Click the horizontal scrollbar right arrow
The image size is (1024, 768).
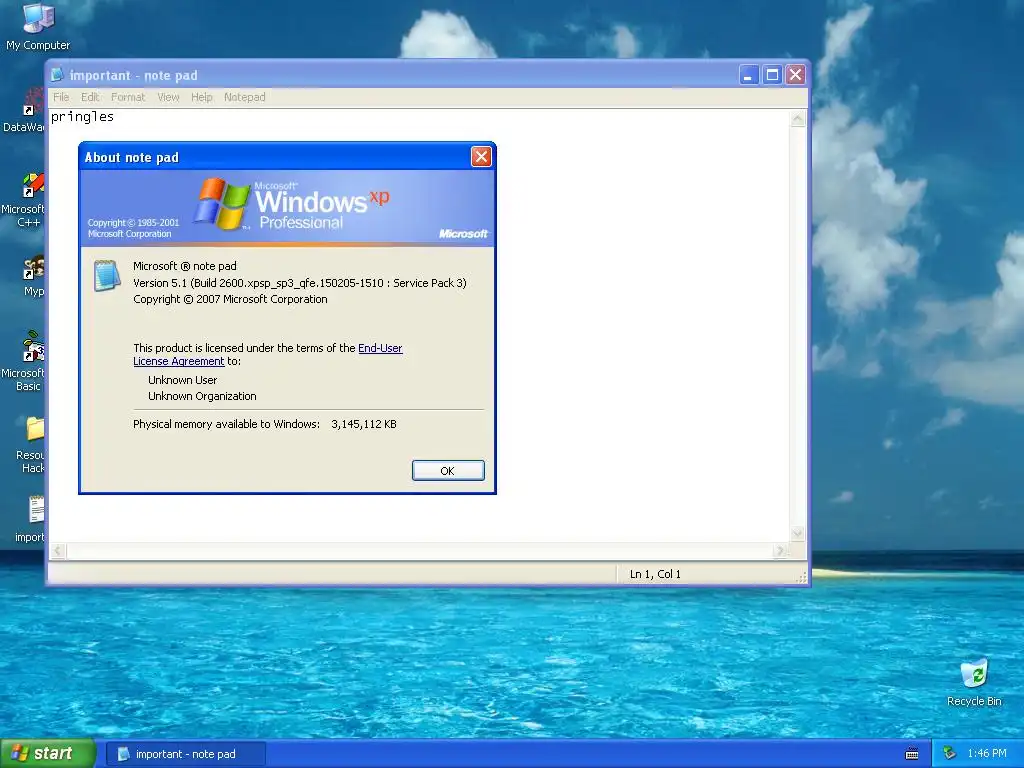coord(780,551)
